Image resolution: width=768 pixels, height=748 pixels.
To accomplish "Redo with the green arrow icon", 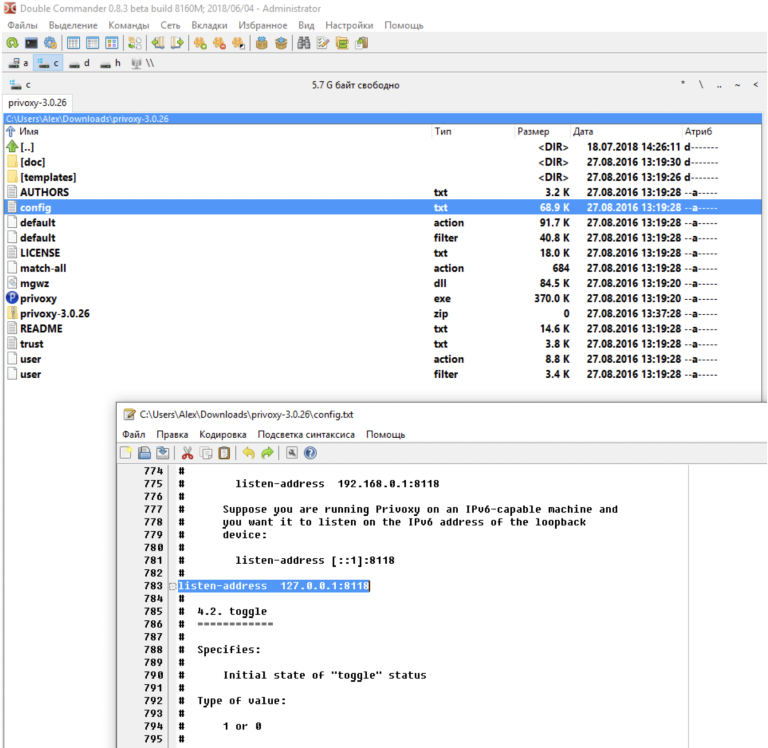I will point(267,453).
